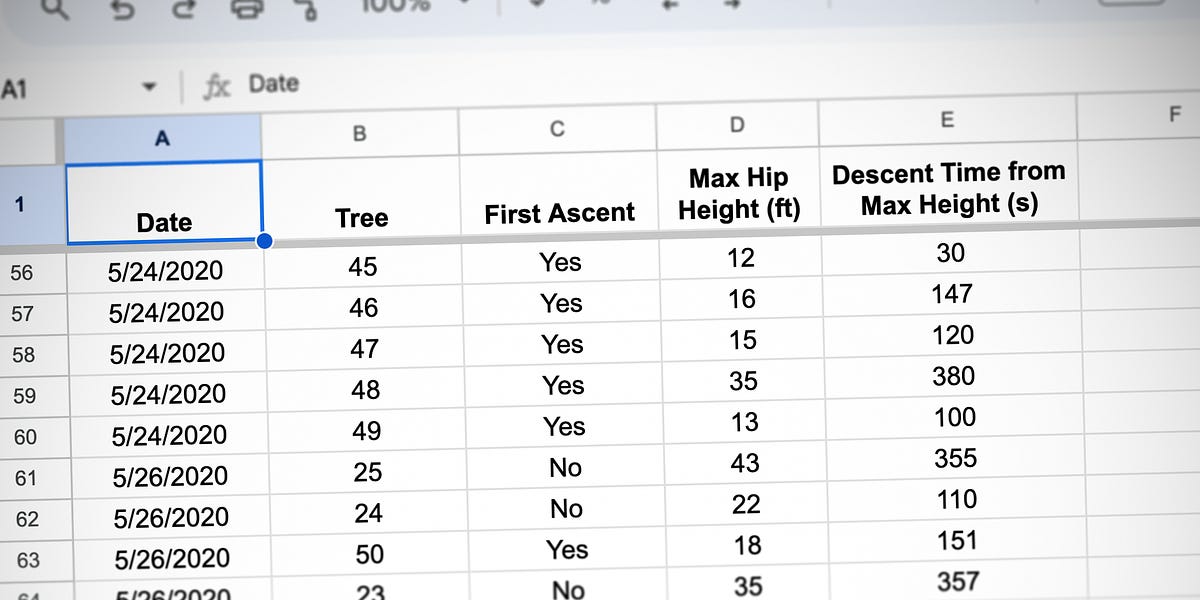Click the Redo icon

(185, 10)
